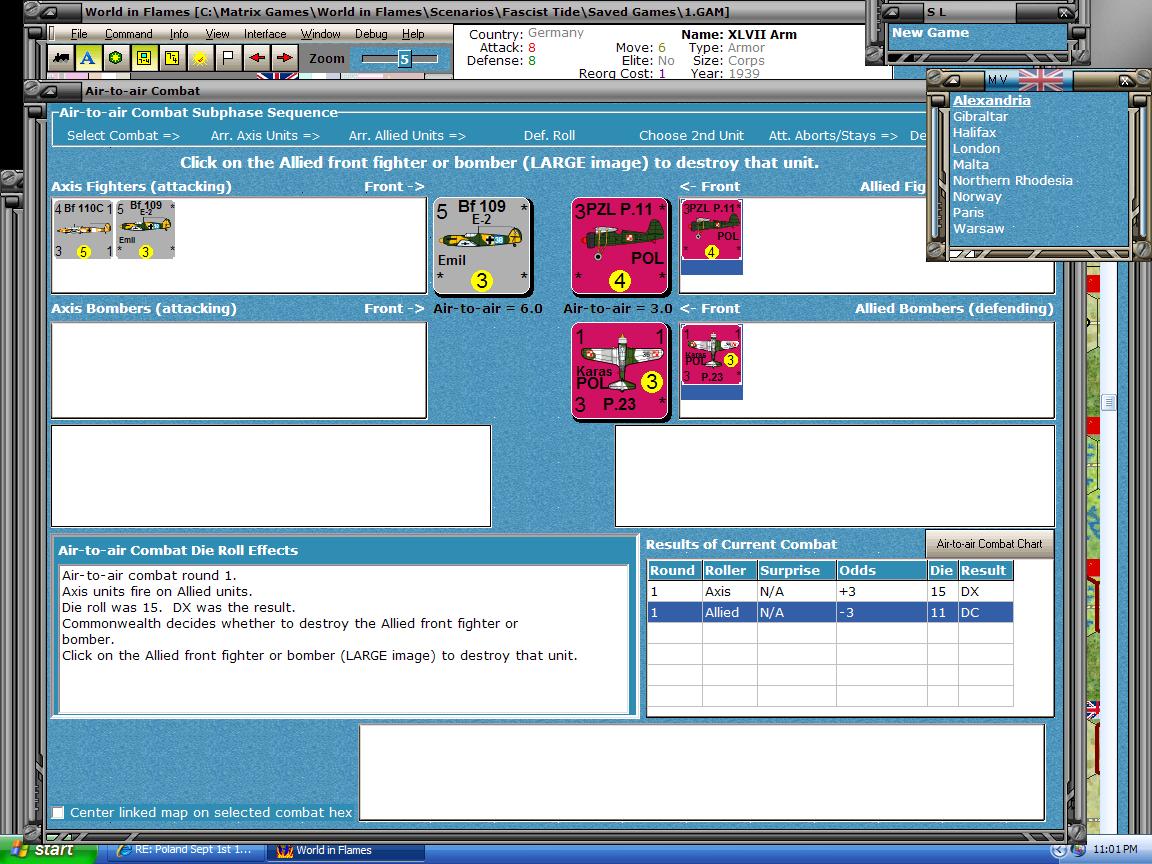Viewport: 1152px width, 864px height.
Task: Select Paris in the M V list
Action: (x=968, y=212)
